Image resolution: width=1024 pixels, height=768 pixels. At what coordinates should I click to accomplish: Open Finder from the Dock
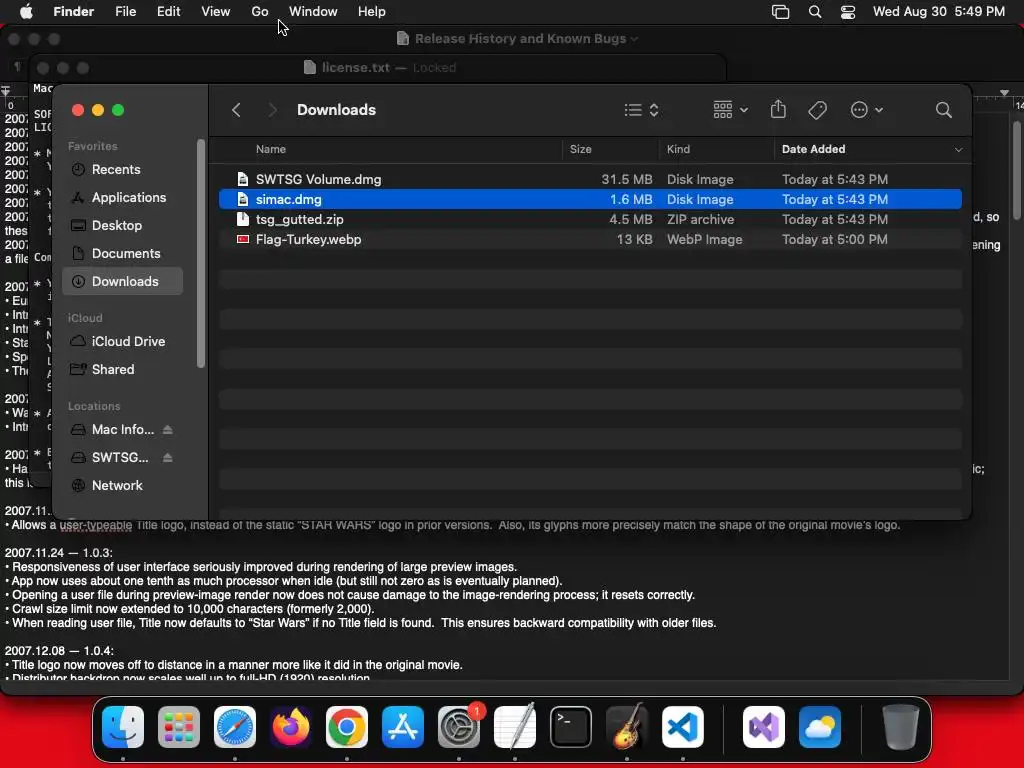pos(123,727)
